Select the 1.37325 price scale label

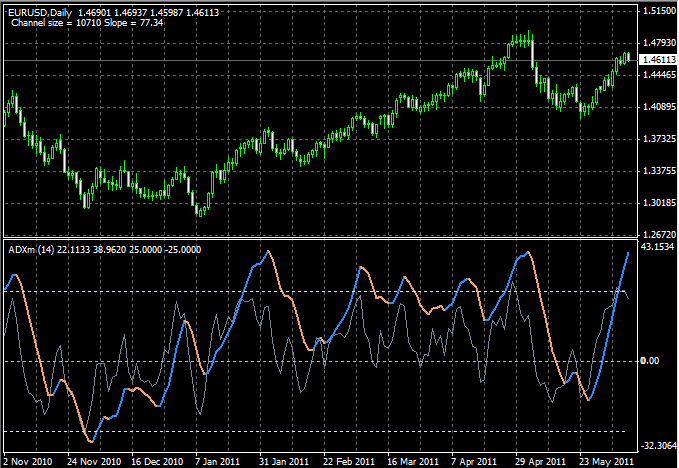(660, 139)
